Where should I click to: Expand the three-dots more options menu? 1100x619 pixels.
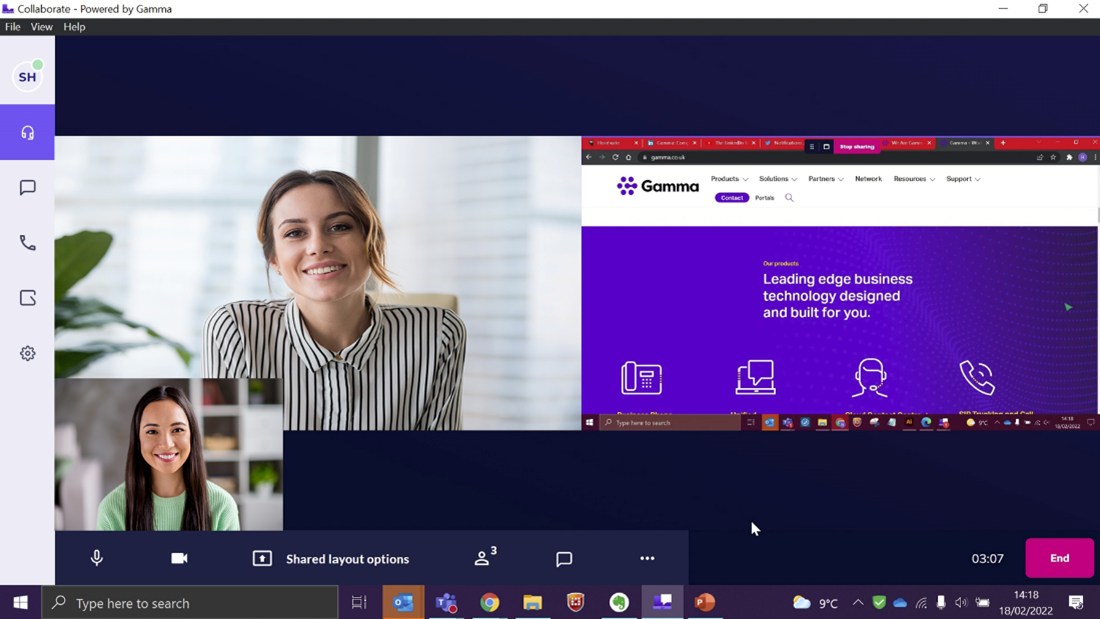pyautogui.click(x=647, y=558)
